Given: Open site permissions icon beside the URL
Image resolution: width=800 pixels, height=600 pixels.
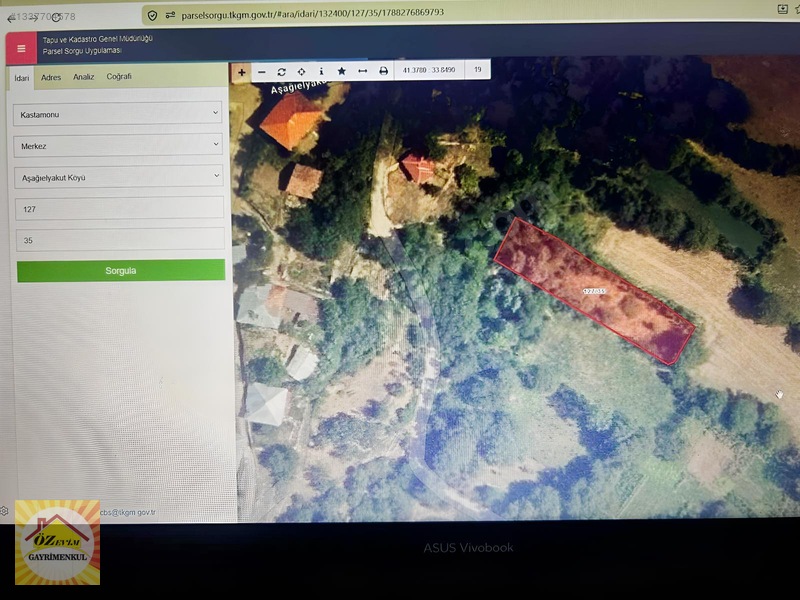Looking at the screenshot, I should click(x=170, y=15).
